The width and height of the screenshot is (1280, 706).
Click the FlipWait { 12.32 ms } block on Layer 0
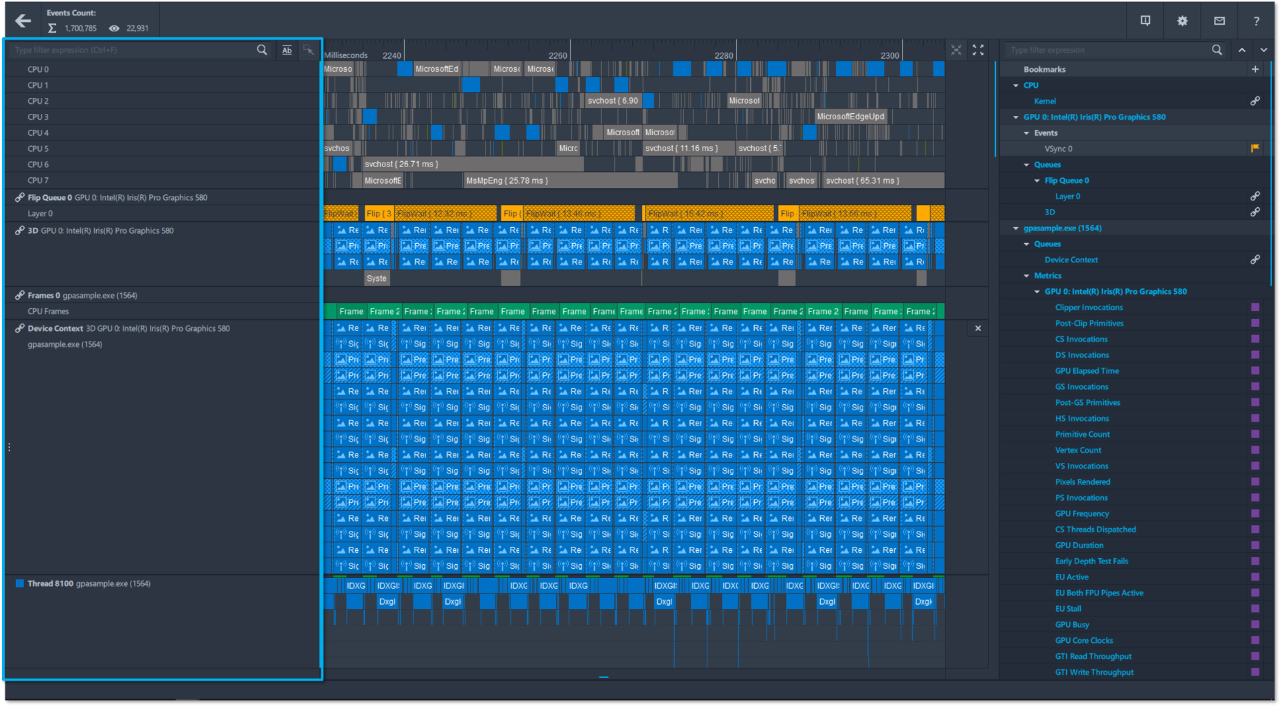[x=445, y=213]
